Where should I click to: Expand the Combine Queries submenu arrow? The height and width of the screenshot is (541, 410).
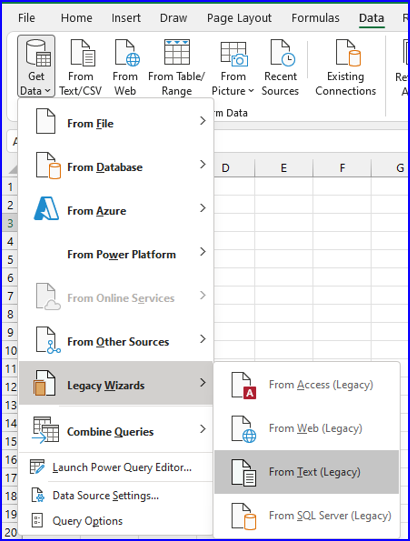[203, 429]
